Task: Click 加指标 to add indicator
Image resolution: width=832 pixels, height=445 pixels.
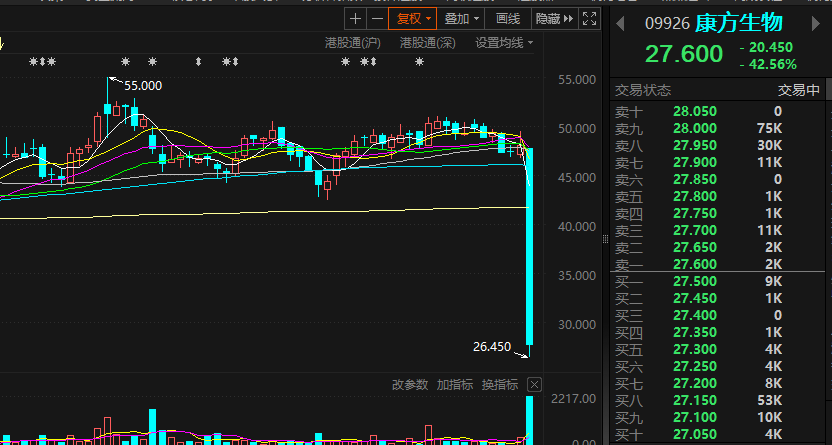Action: pyautogui.click(x=455, y=385)
